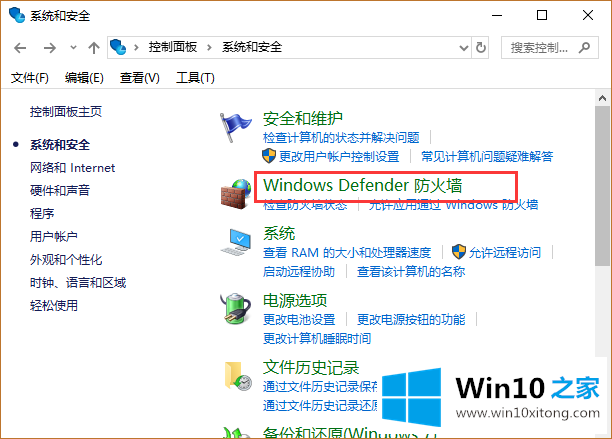Click the System computer monitor icon

click(x=236, y=242)
